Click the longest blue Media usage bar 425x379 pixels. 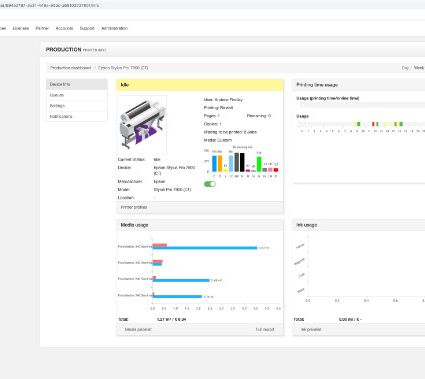click(x=205, y=248)
